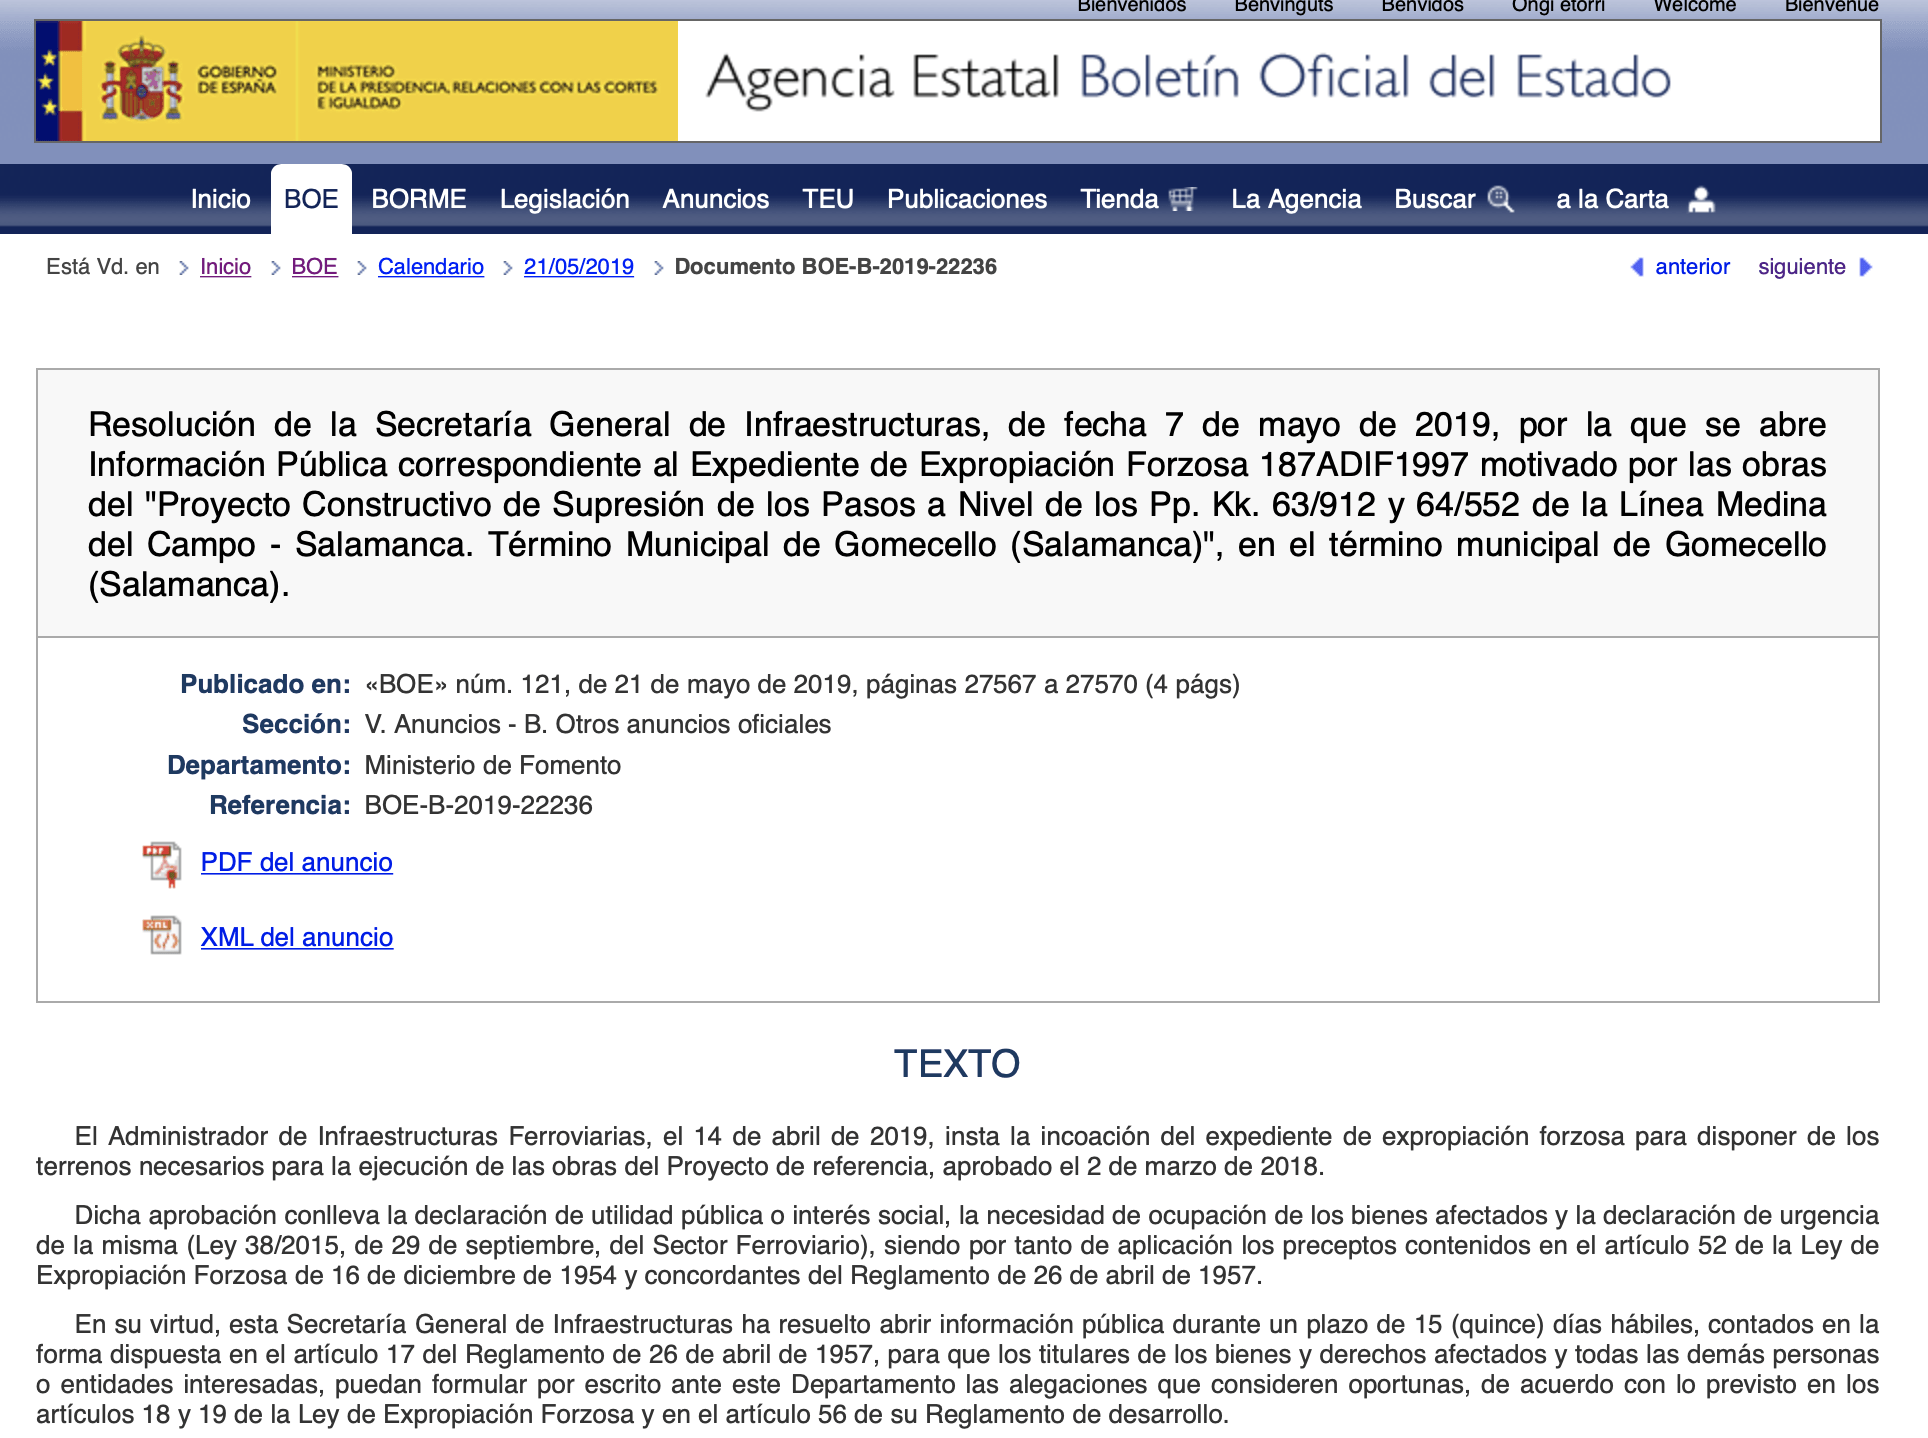
Task: Go to the siguiente document link
Action: 1802,267
